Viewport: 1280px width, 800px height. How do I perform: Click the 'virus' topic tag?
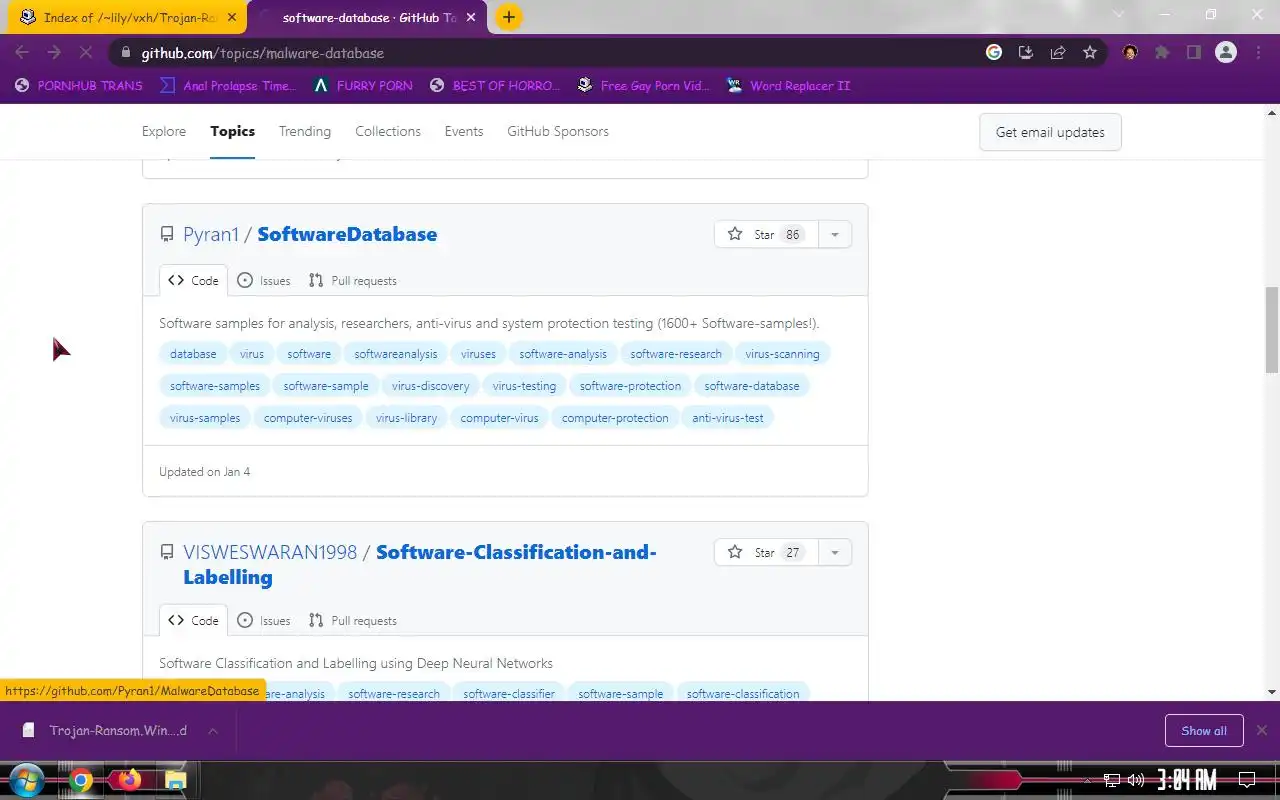[252, 354]
